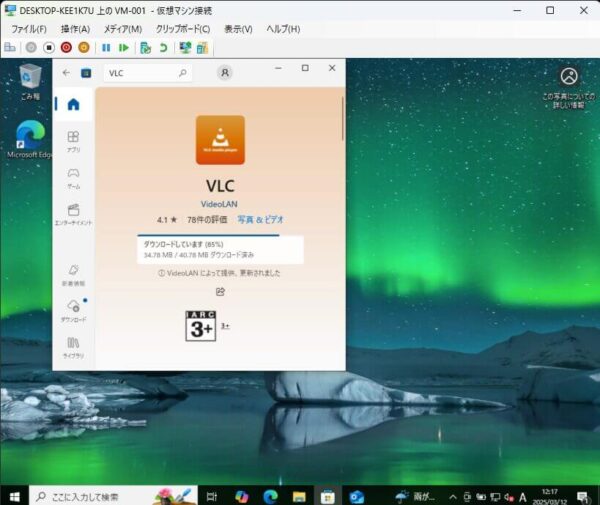Open the notification center icon
Viewport: 600px width, 505px height.
583,497
